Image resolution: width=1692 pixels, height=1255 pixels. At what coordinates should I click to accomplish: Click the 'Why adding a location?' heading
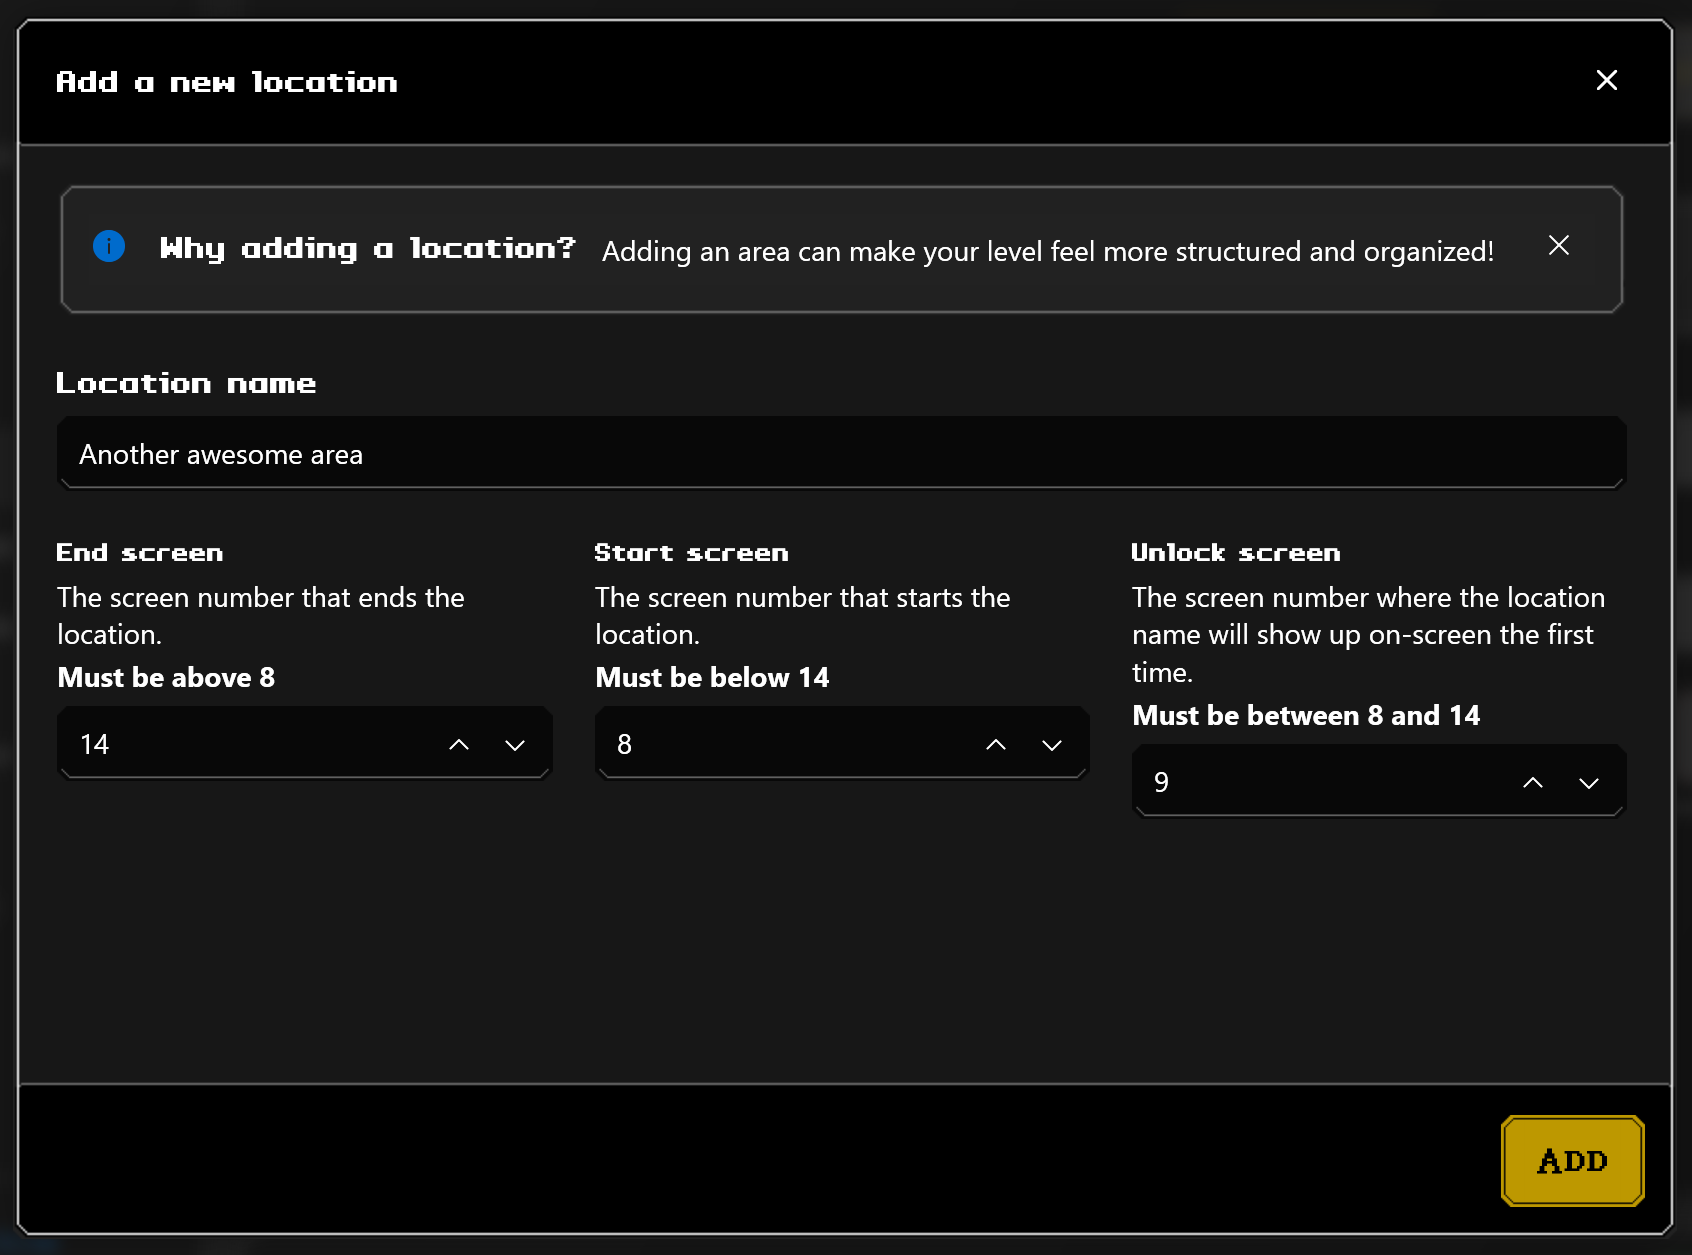pos(368,248)
